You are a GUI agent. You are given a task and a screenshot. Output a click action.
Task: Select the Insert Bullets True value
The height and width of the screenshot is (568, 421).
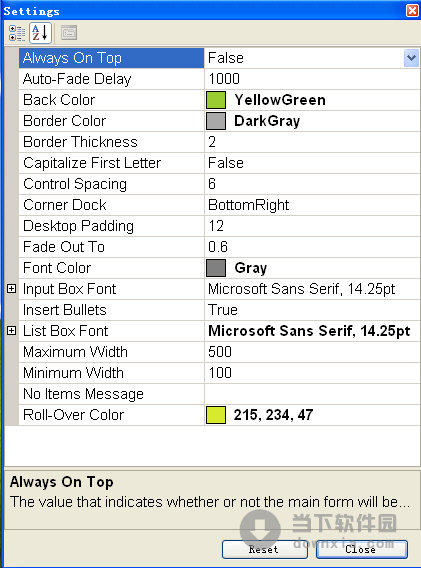point(312,310)
